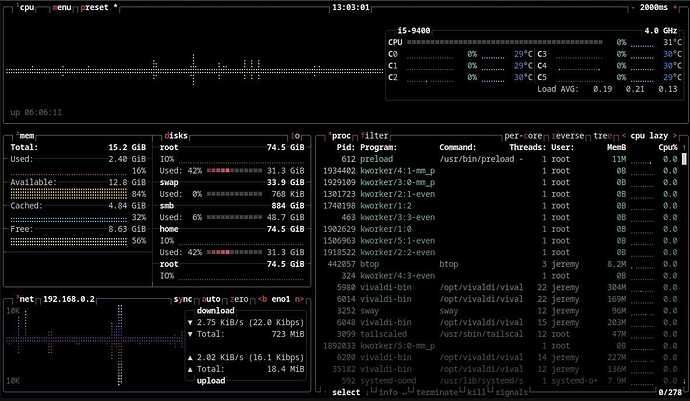This screenshot has width=690, height=401.
Task: Select the kworker/1:2 process row
Action: 500,206
